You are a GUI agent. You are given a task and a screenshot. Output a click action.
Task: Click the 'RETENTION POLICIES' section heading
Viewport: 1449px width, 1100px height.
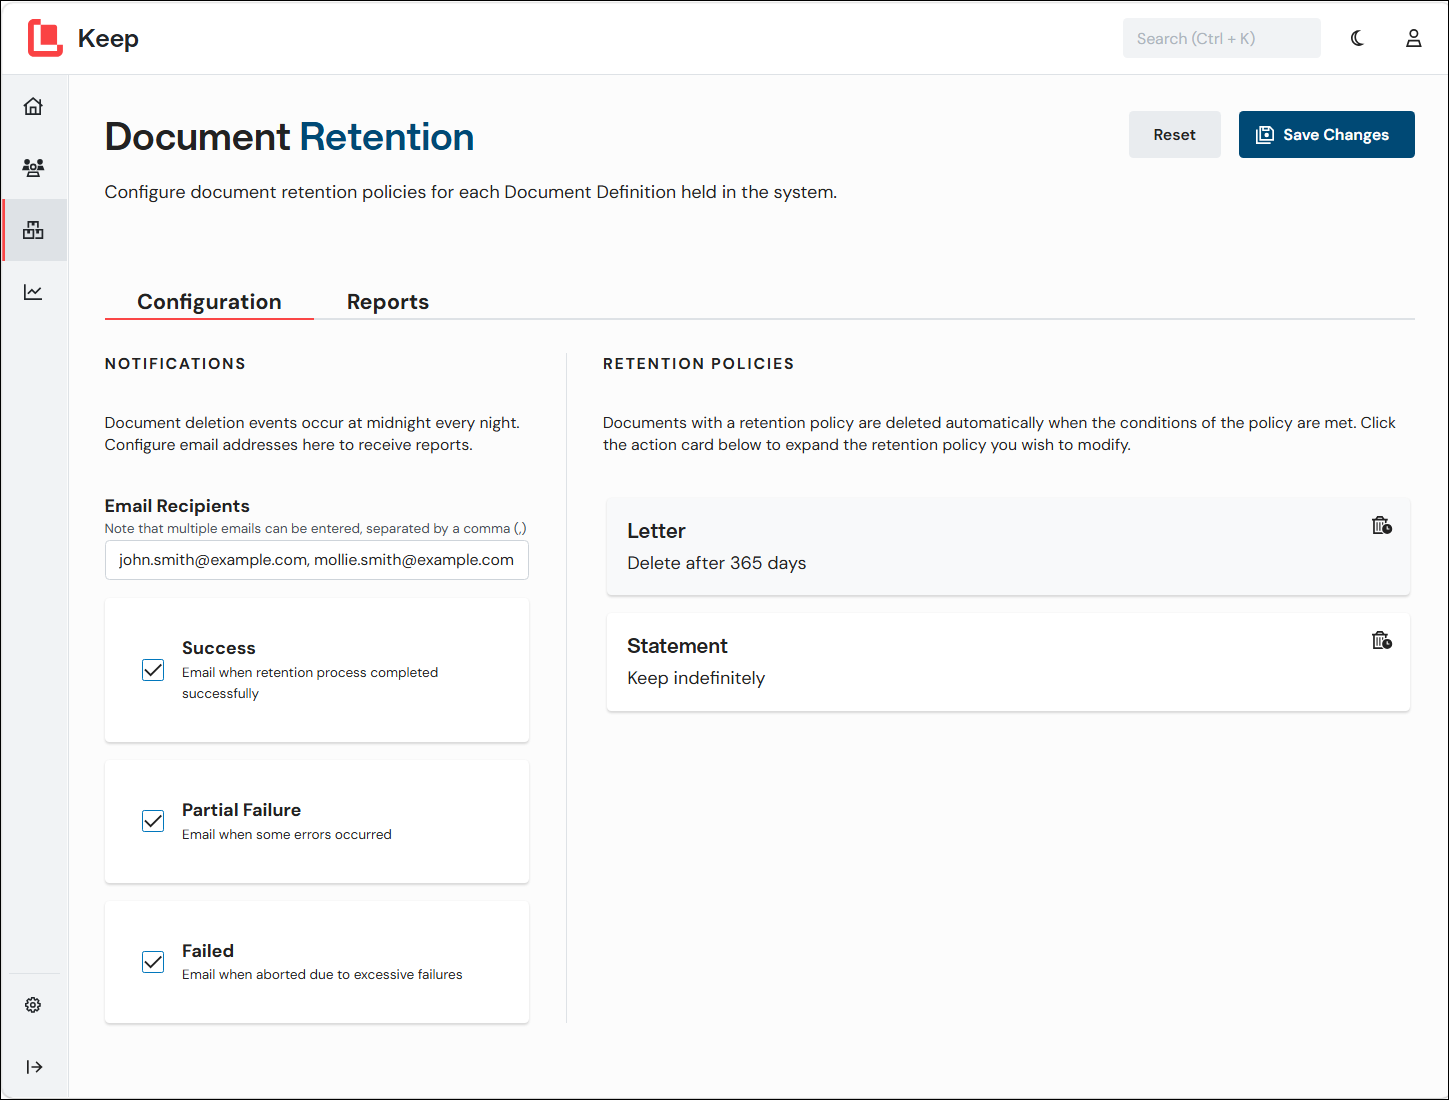click(x=699, y=364)
